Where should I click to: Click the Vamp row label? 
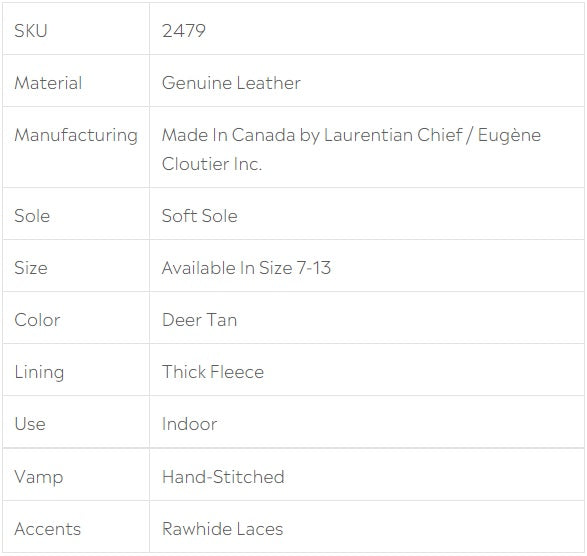coord(39,478)
